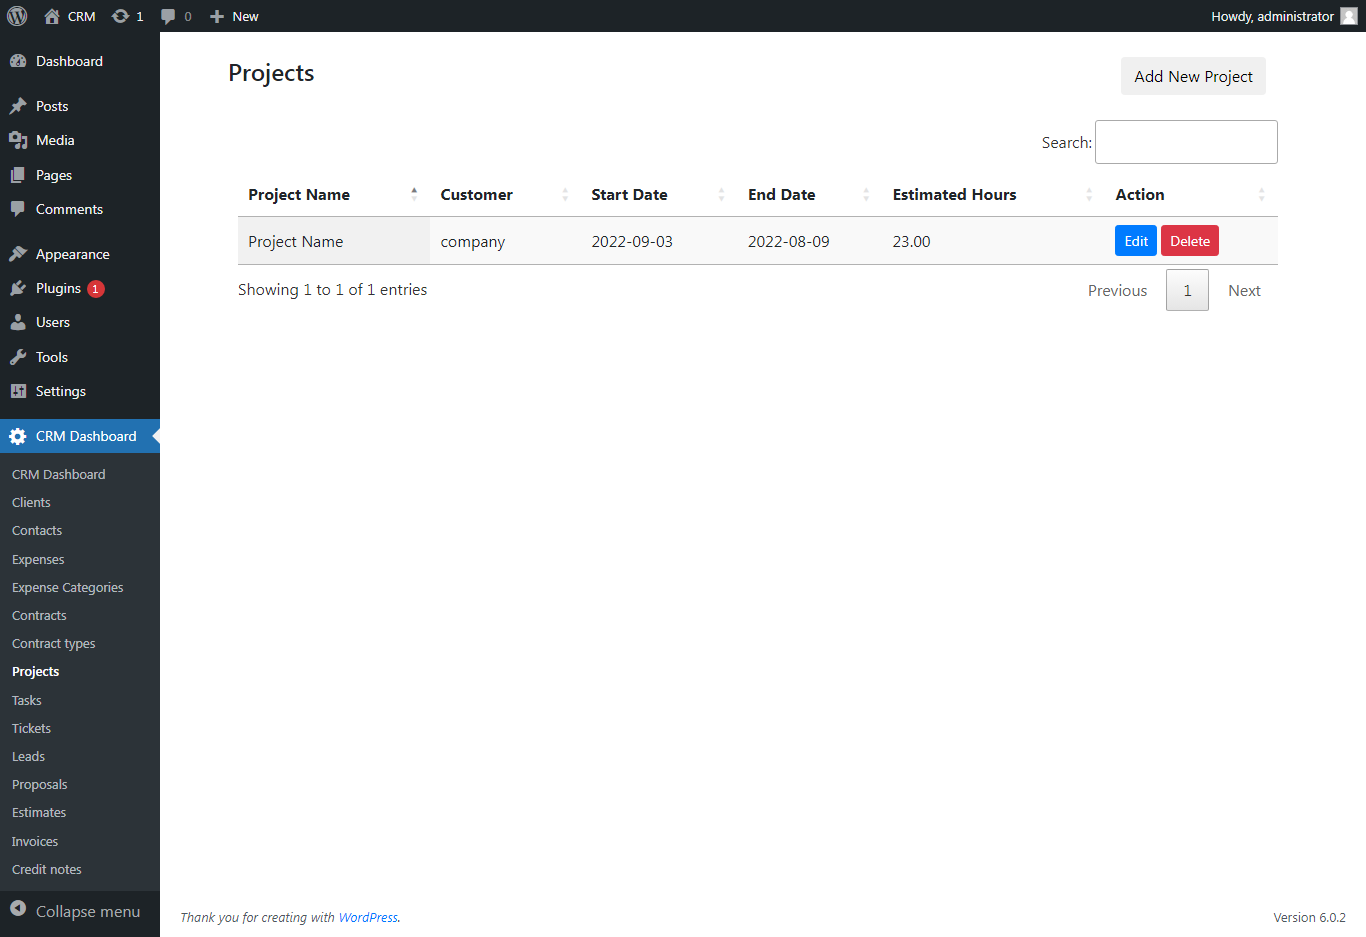The width and height of the screenshot is (1366, 937).
Task: Expand sort options on End Date column
Action: [x=867, y=194]
